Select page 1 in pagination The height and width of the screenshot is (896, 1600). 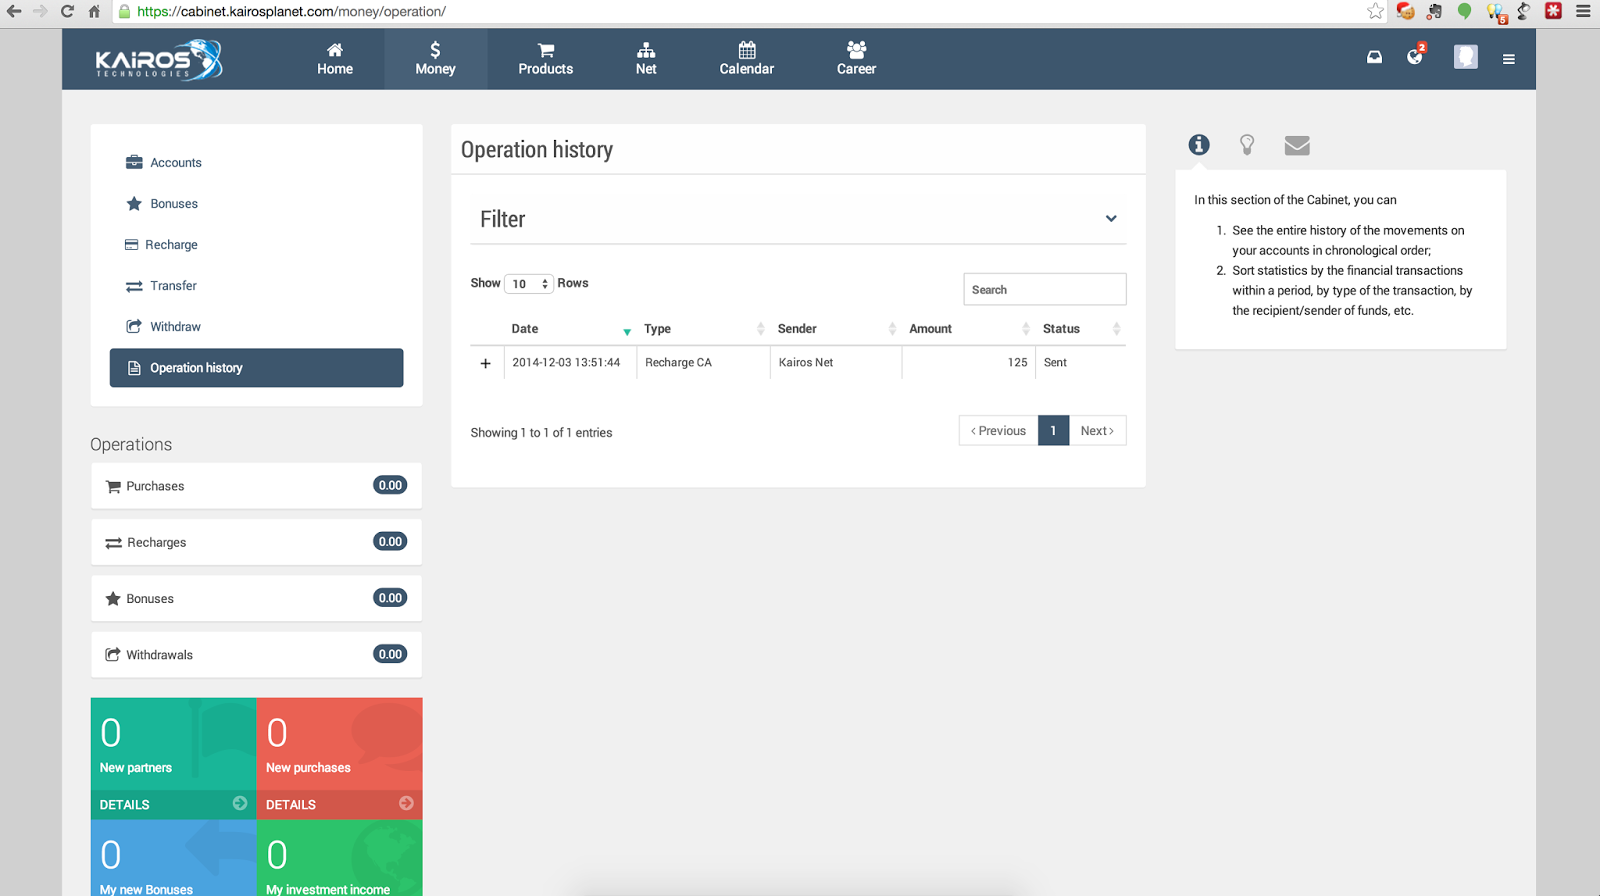tap(1053, 430)
